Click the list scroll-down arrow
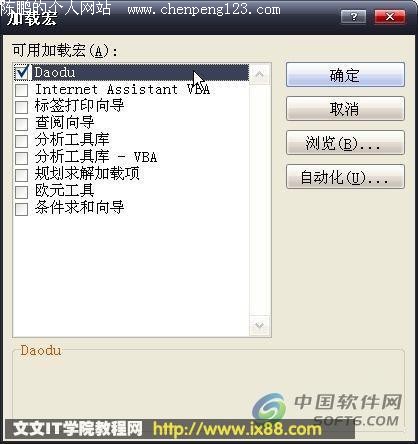The image size is (418, 444). (x=259, y=325)
